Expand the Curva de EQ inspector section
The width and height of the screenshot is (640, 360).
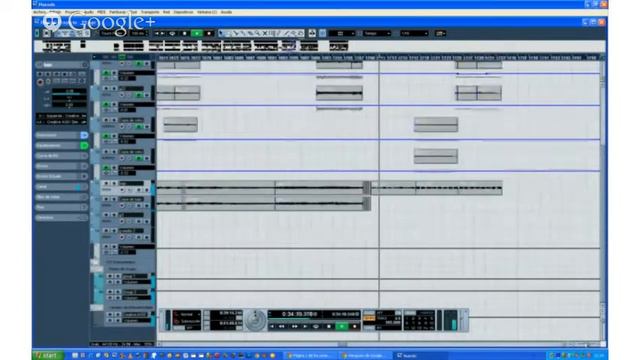click(61, 156)
